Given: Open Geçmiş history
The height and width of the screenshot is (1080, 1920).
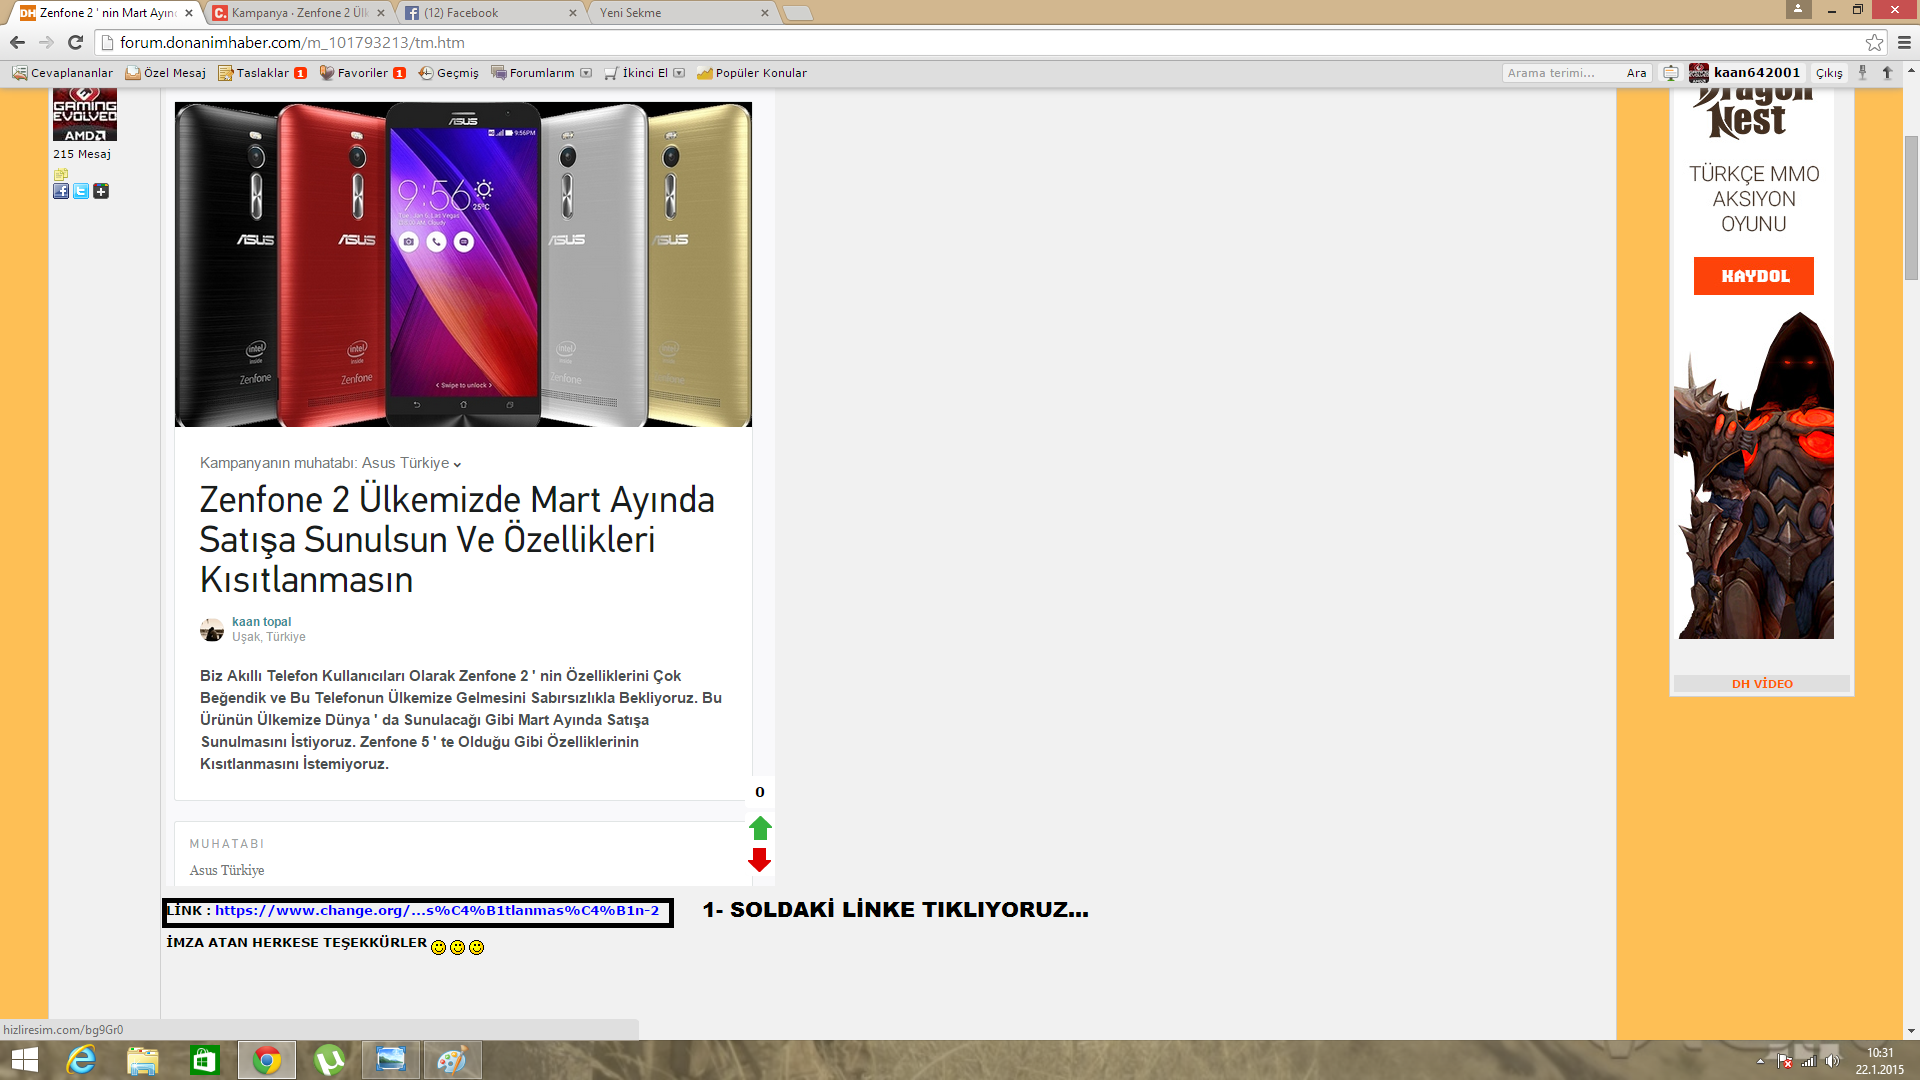Looking at the screenshot, I should (x=448, y=73).
